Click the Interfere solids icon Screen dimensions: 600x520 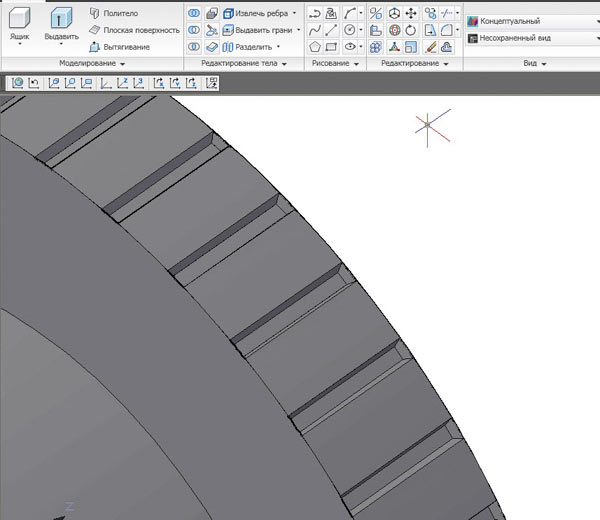point(212,13)
